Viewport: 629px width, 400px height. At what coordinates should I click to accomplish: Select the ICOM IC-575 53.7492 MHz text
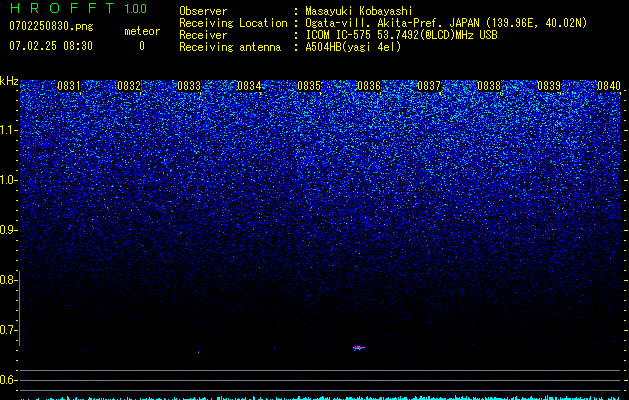pyautogui.click(x=401, y=35)
